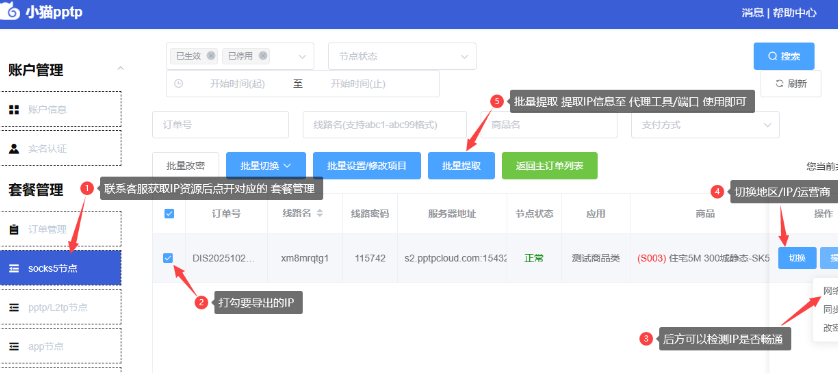The image size is (838, 373).
Task: Uncheck the xm8mrqtg1 row checkbox
Action: click(168, 258)
